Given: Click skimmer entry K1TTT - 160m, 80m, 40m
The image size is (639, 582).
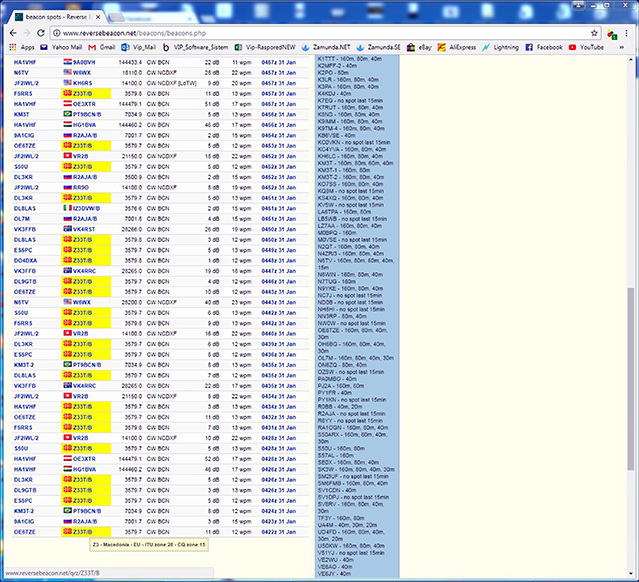Looking at the screenshot, I should [350, 59].
